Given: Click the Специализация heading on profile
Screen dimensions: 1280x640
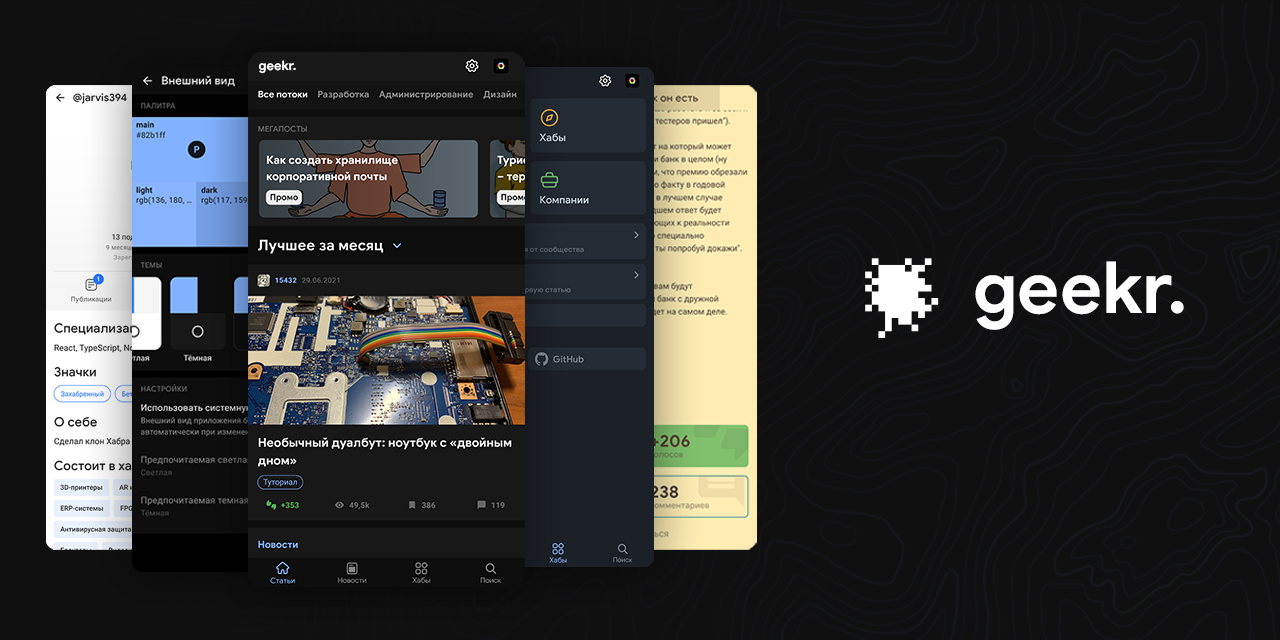Looking at the screenshot, I should [92, 327].
